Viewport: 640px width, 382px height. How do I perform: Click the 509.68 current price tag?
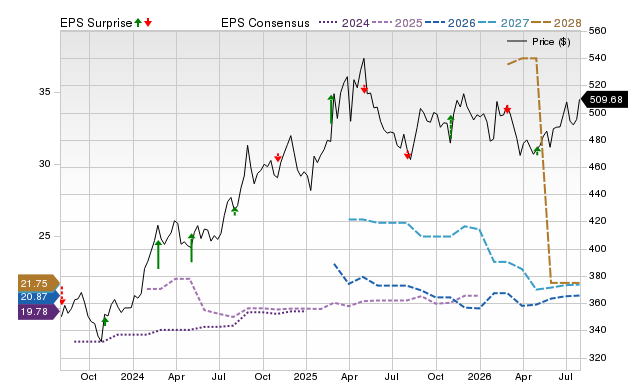point(605,100)
